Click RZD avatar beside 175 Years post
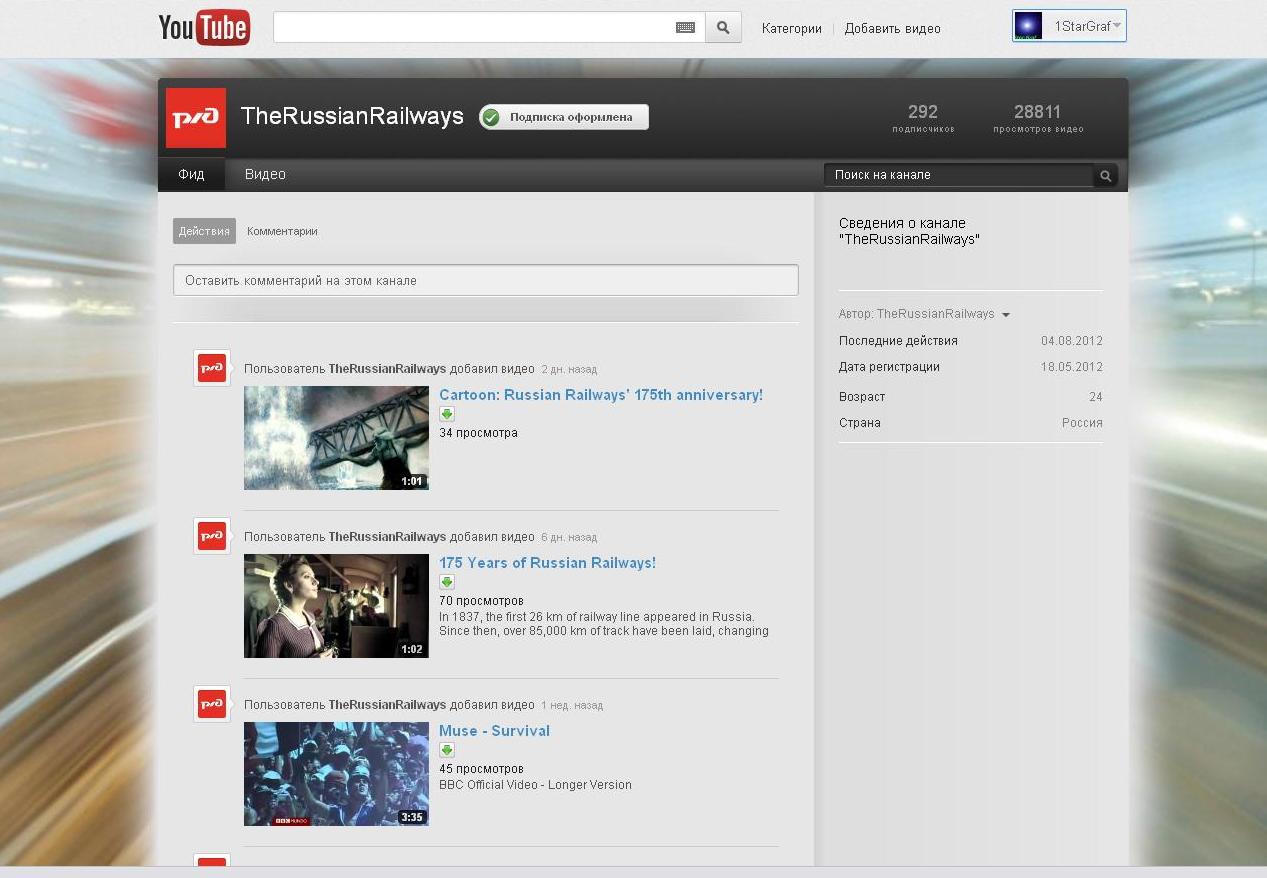1267x878 pixels. (212, 536)
